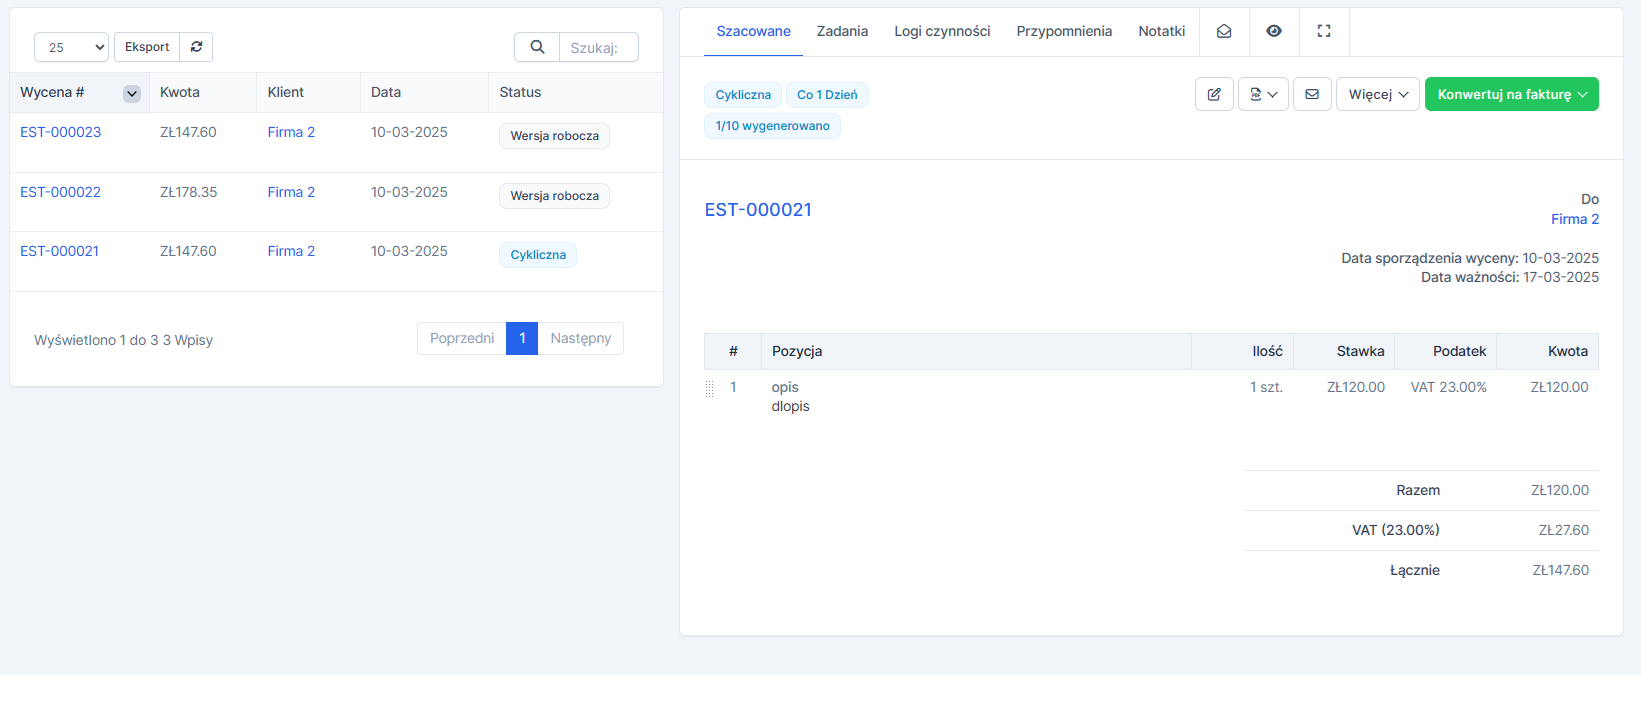Toggle fullscreen view icon
The image size is (1641, 705).
1324,31
